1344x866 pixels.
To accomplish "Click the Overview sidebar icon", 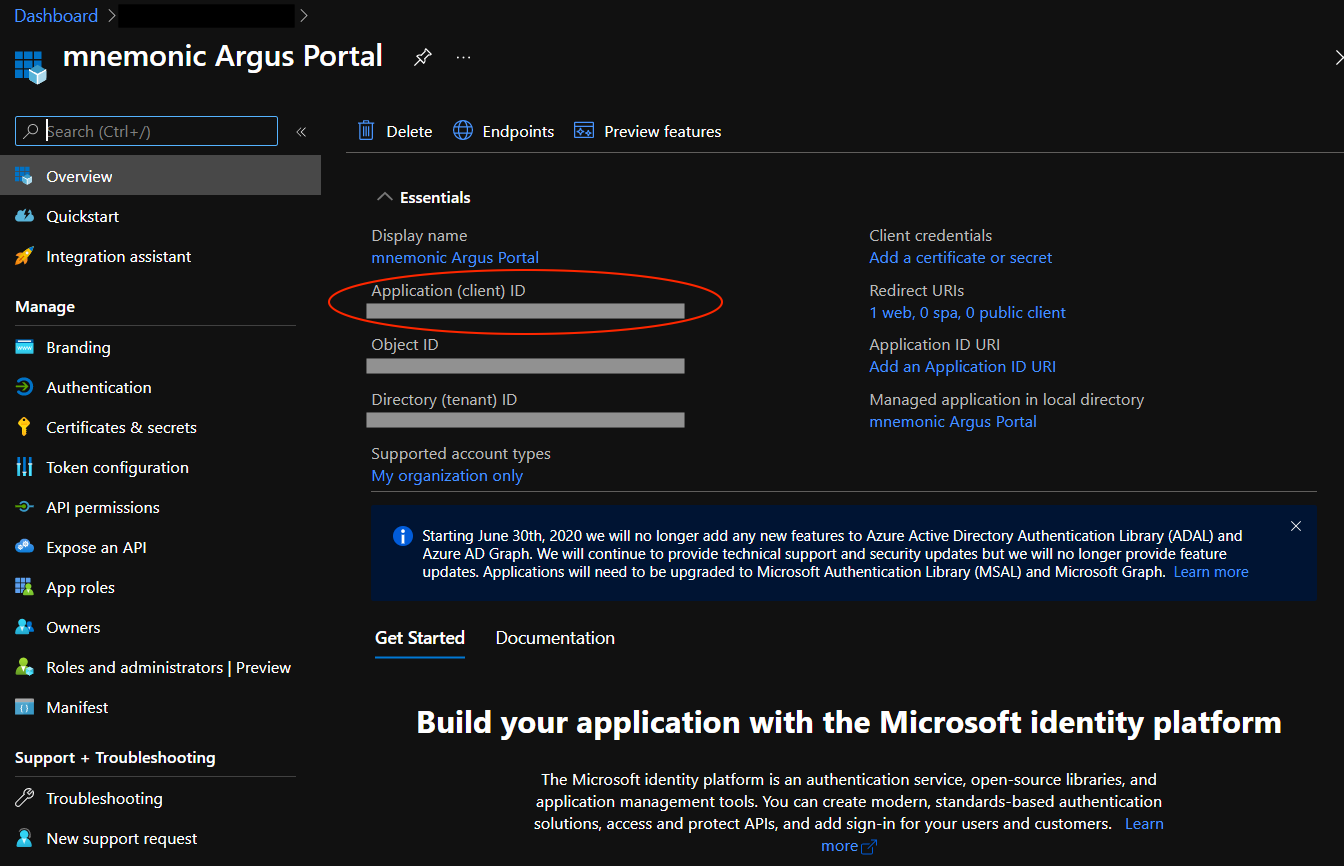I will tap(24, 176).
